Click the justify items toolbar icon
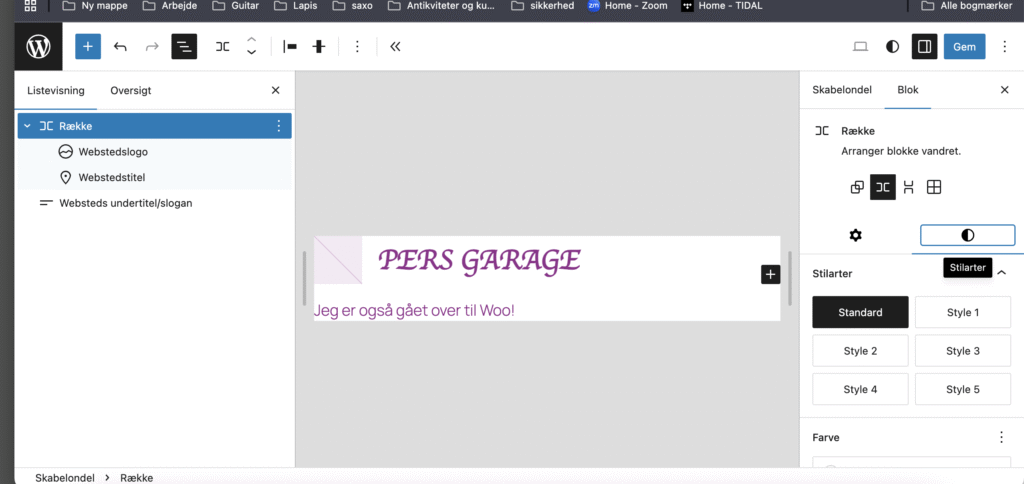This screenshot has width=1024, height=484. [290, 46]
